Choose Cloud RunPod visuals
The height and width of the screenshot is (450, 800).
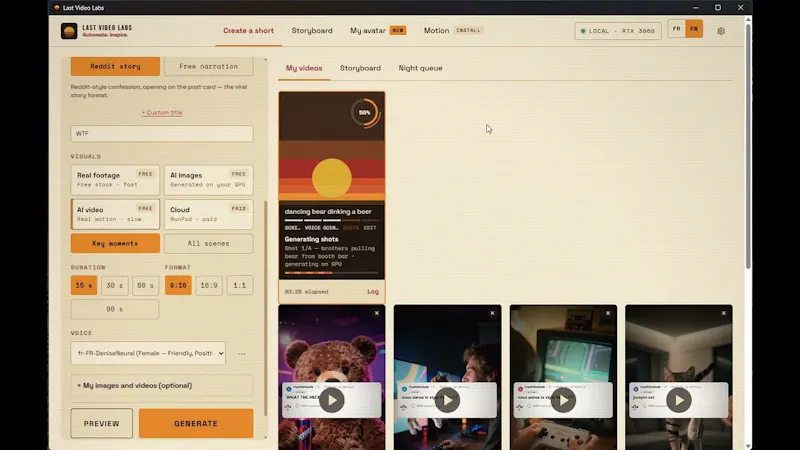pyautogui.click(x=209, y=214)
